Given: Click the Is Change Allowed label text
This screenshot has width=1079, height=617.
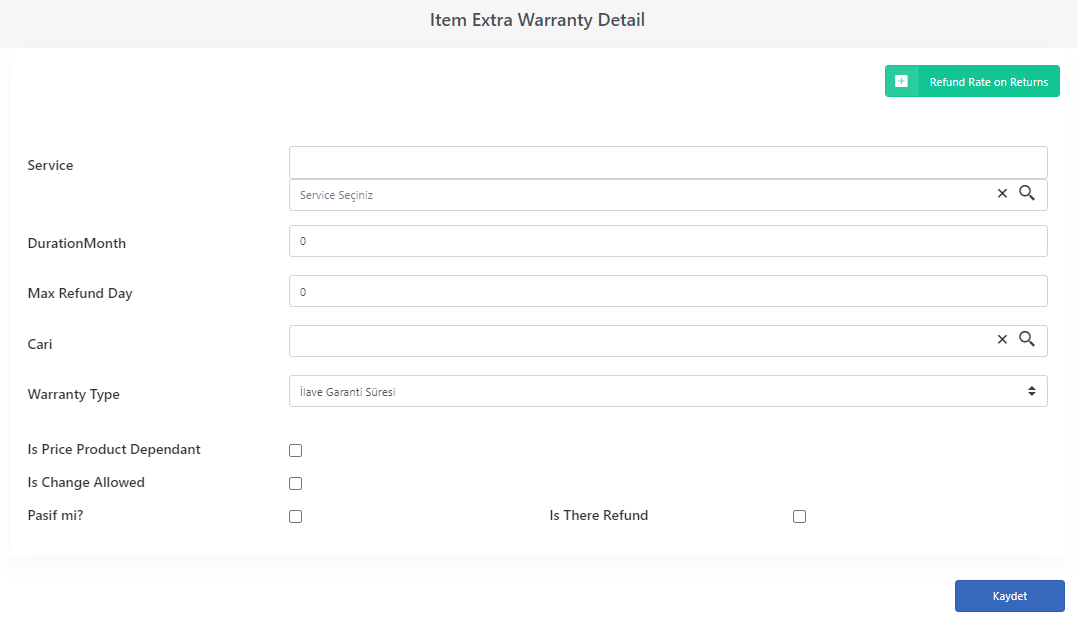Looking at the screenshot, I should 86,482.
